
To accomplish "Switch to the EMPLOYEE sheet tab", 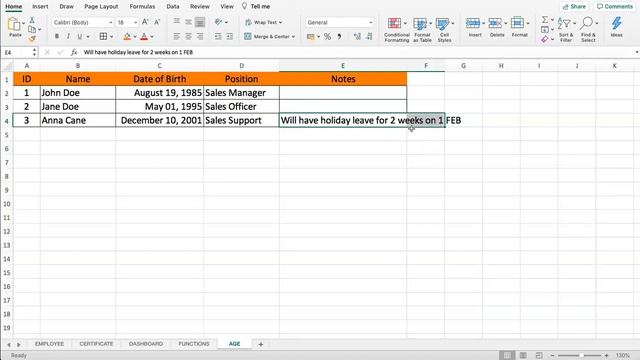I will [49, 344].
